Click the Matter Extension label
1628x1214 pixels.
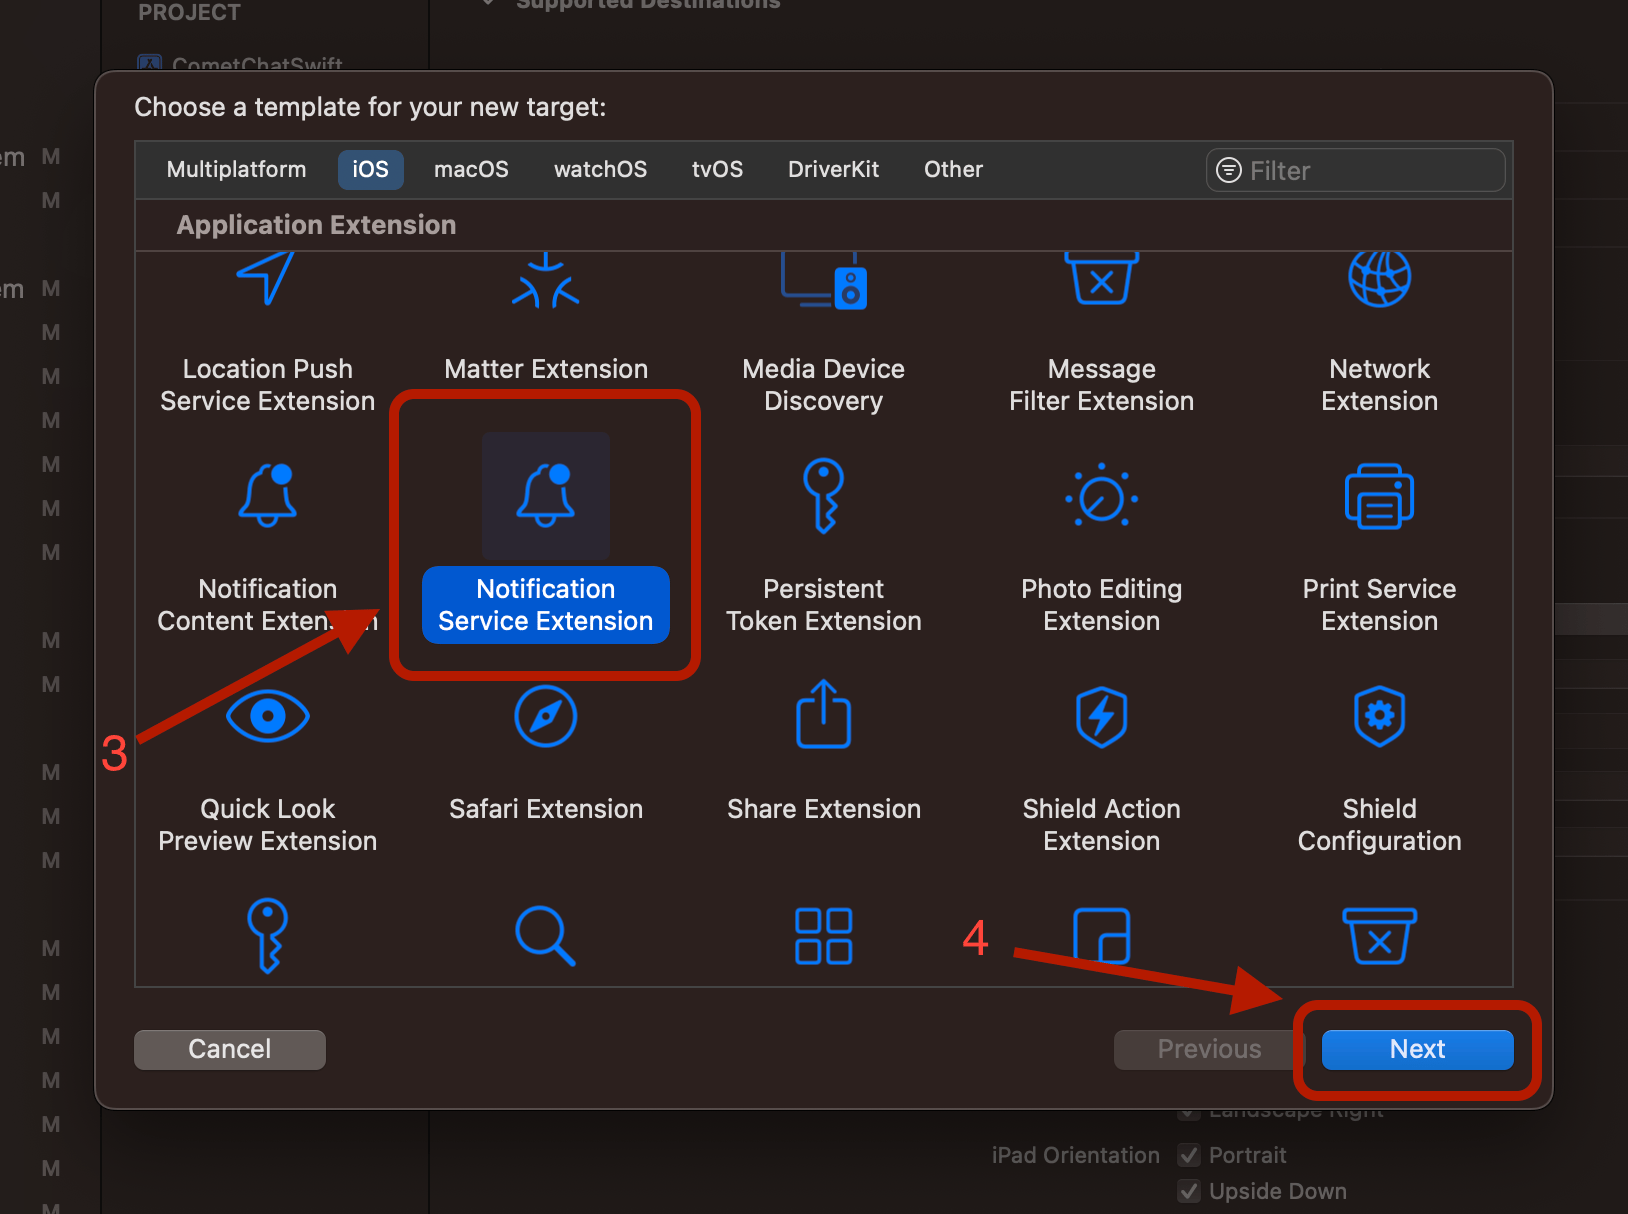[x=546, y=369]
